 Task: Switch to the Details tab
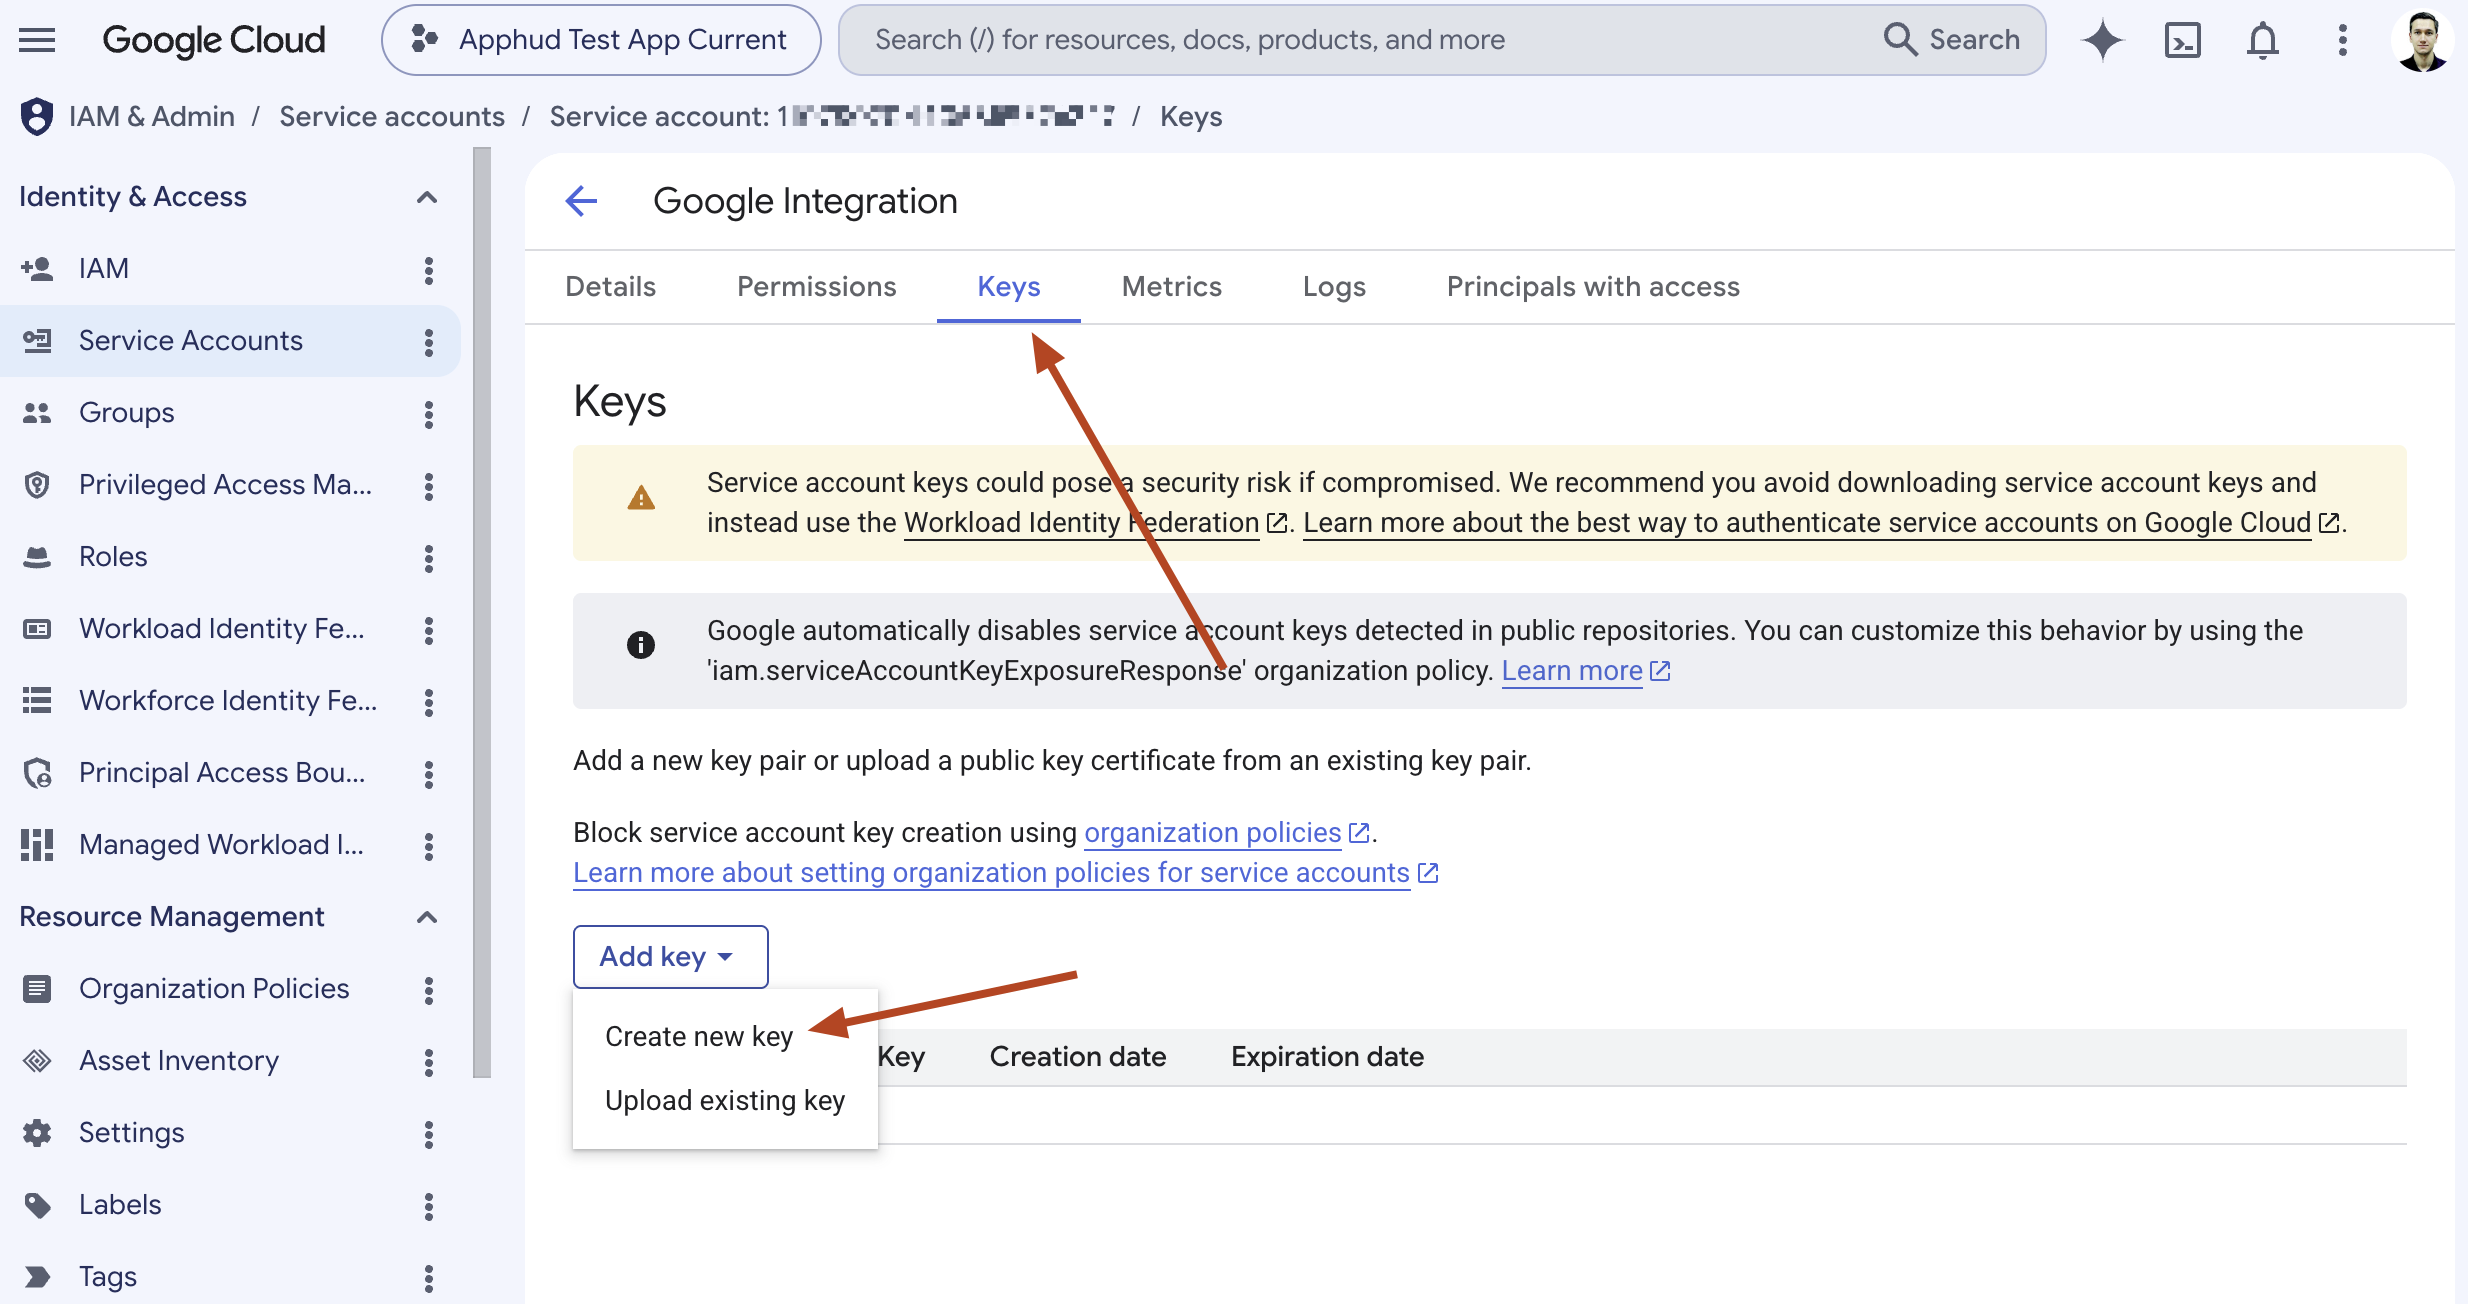[x=610, y=287]
